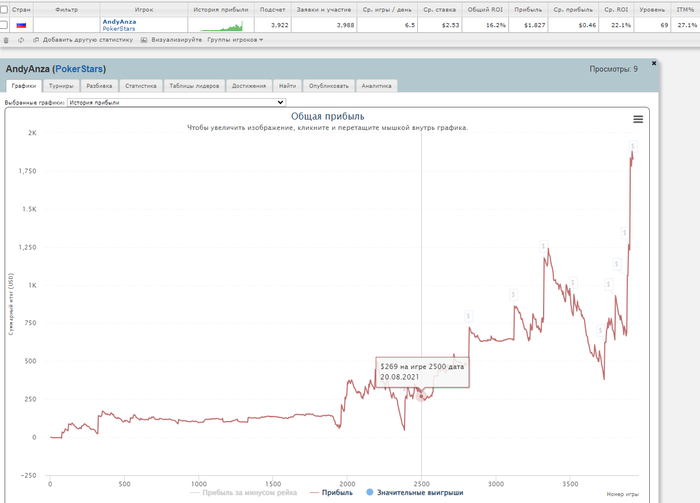
Task: Sort by the Ср. ROI column header
Action: click(x=616, y=9)
